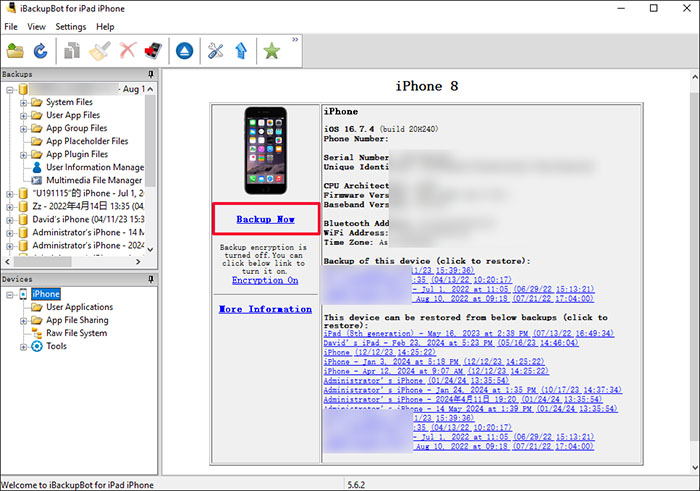
Task: Select Administrator's iPhone - 2024 backup
Action: pyautogui.click(x=88, y=246)
